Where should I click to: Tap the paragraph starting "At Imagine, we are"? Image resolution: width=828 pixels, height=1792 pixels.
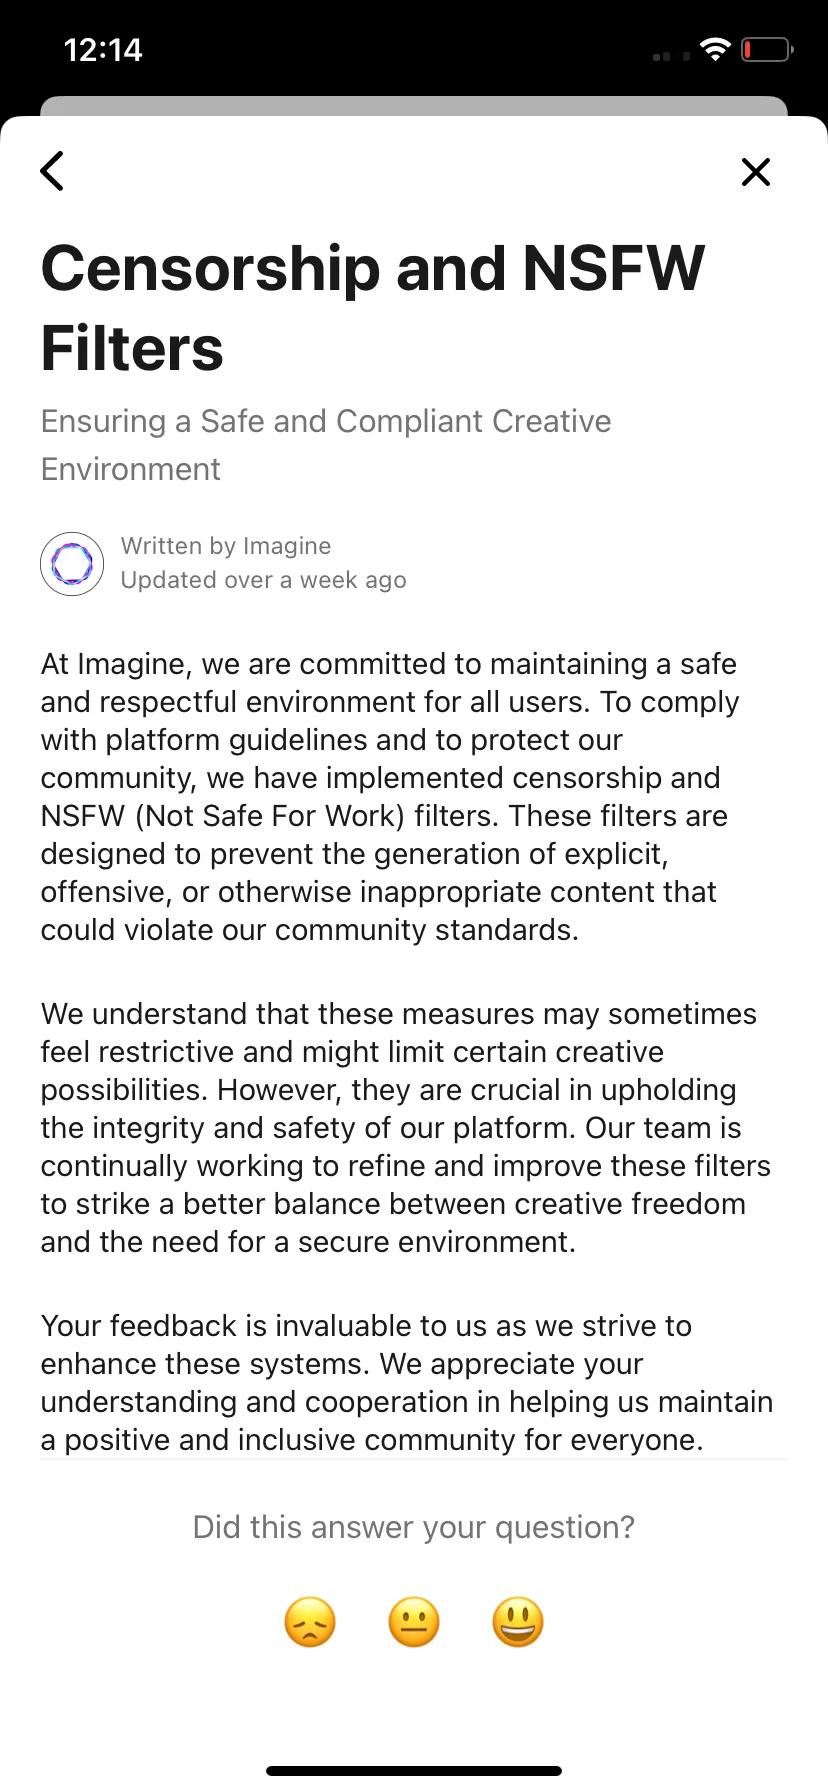tap(390, 797)
